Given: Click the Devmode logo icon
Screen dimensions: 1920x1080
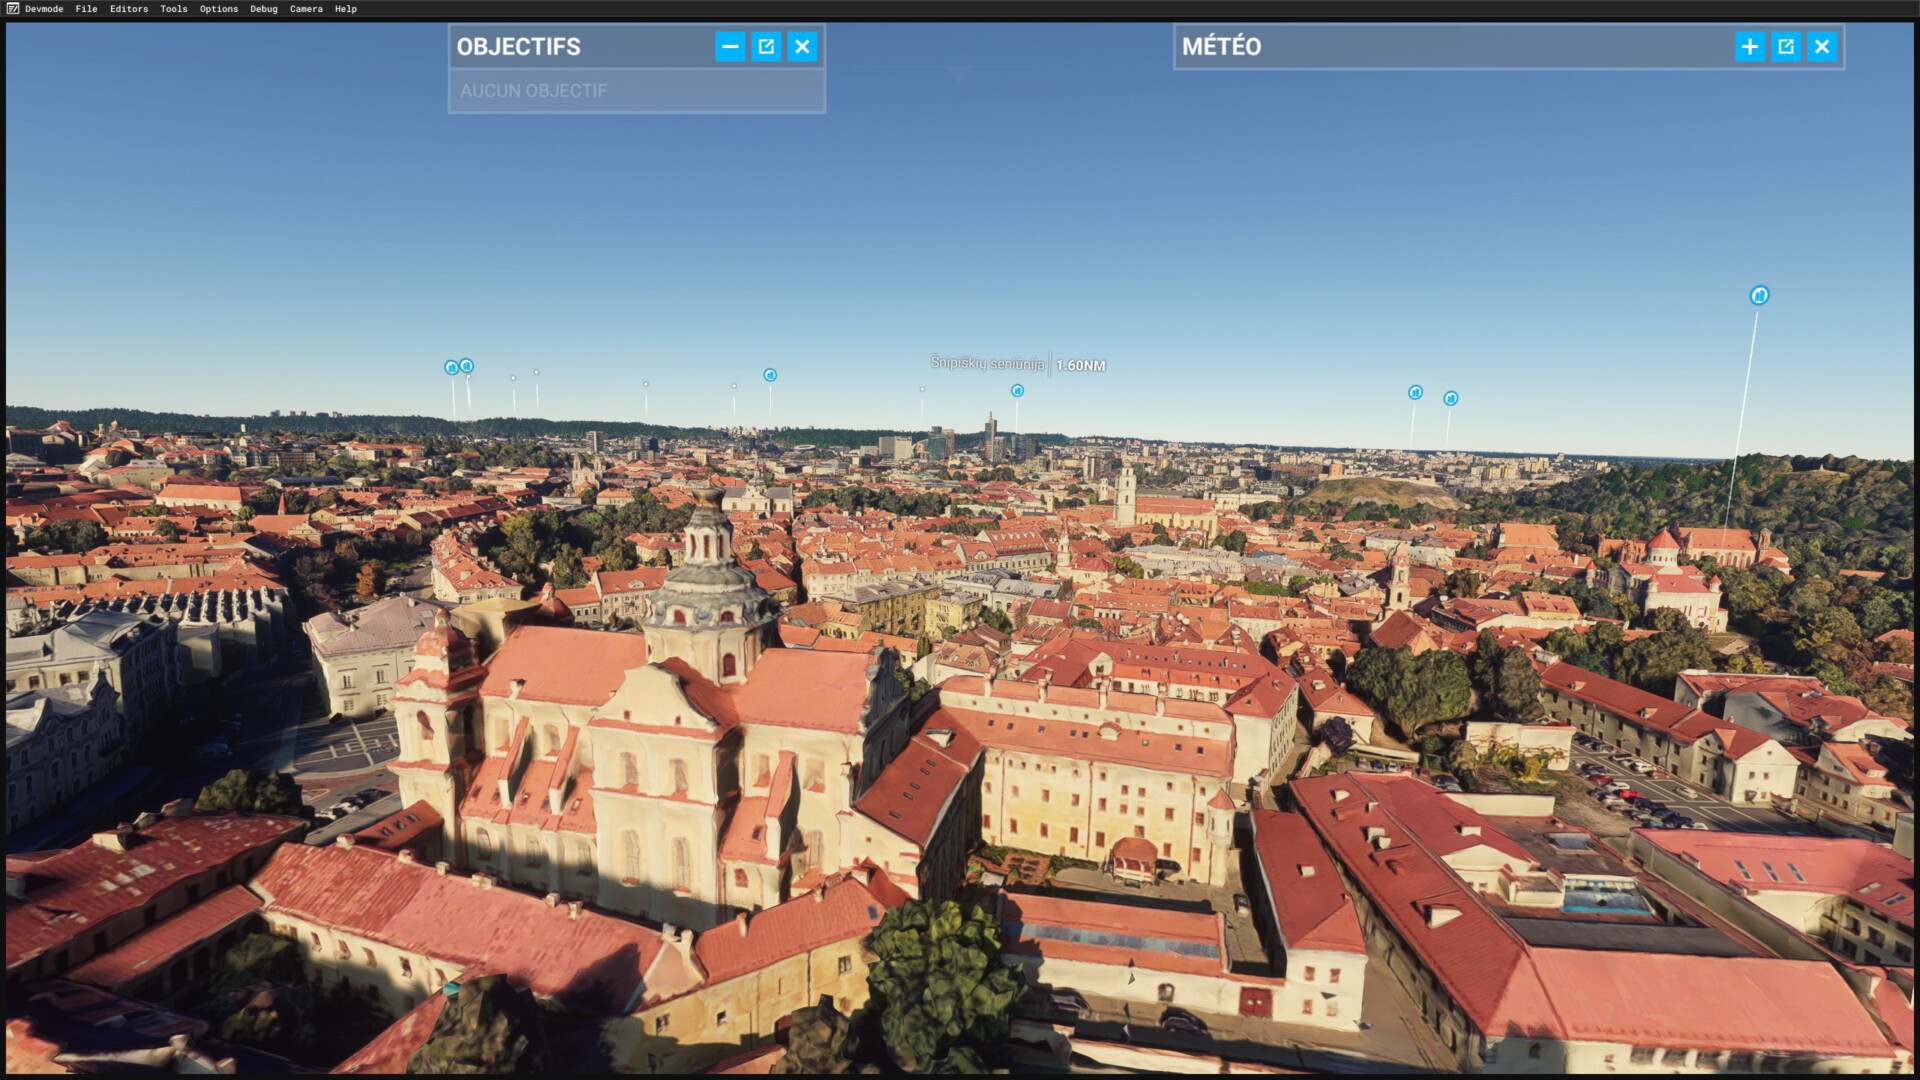Looking at the screenshot, I should pos(13,9).
